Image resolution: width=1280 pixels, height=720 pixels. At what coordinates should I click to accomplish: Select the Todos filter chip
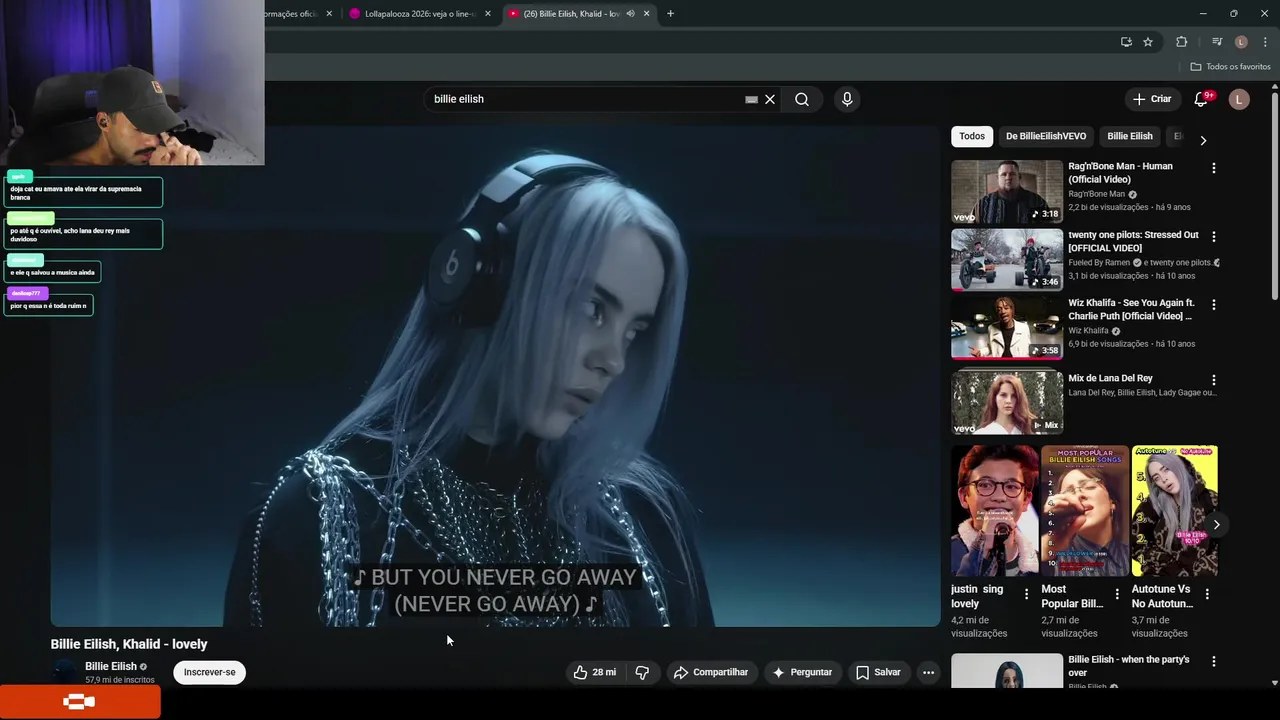(972, 136)
